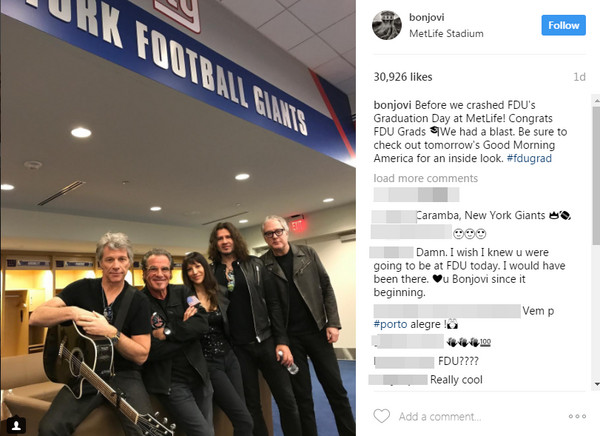Screen dimensions: 600x436
Task: Click the blurred username before Really cool
Action: (x=398, y=380)
